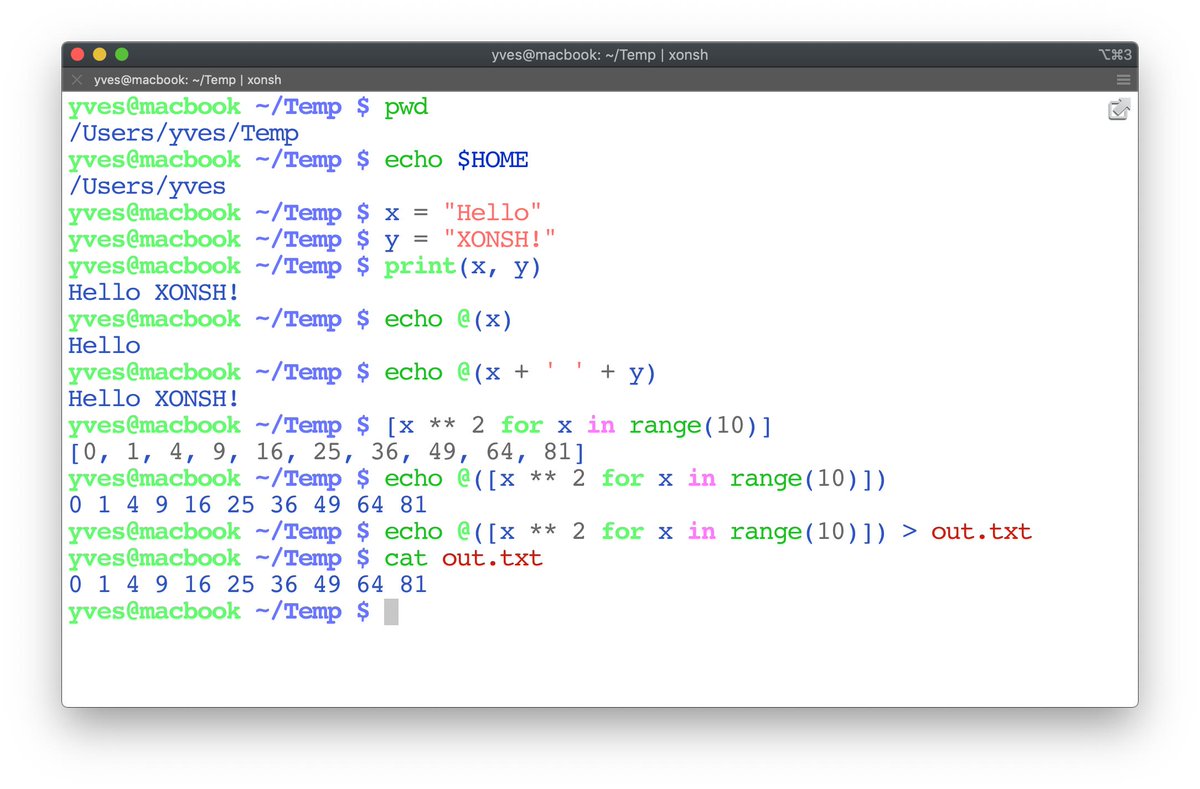Select the 'yves@macbook: ~/Temp | xonsh' tab
This screenshot has height=789, width=1200.
coord(188,80)
